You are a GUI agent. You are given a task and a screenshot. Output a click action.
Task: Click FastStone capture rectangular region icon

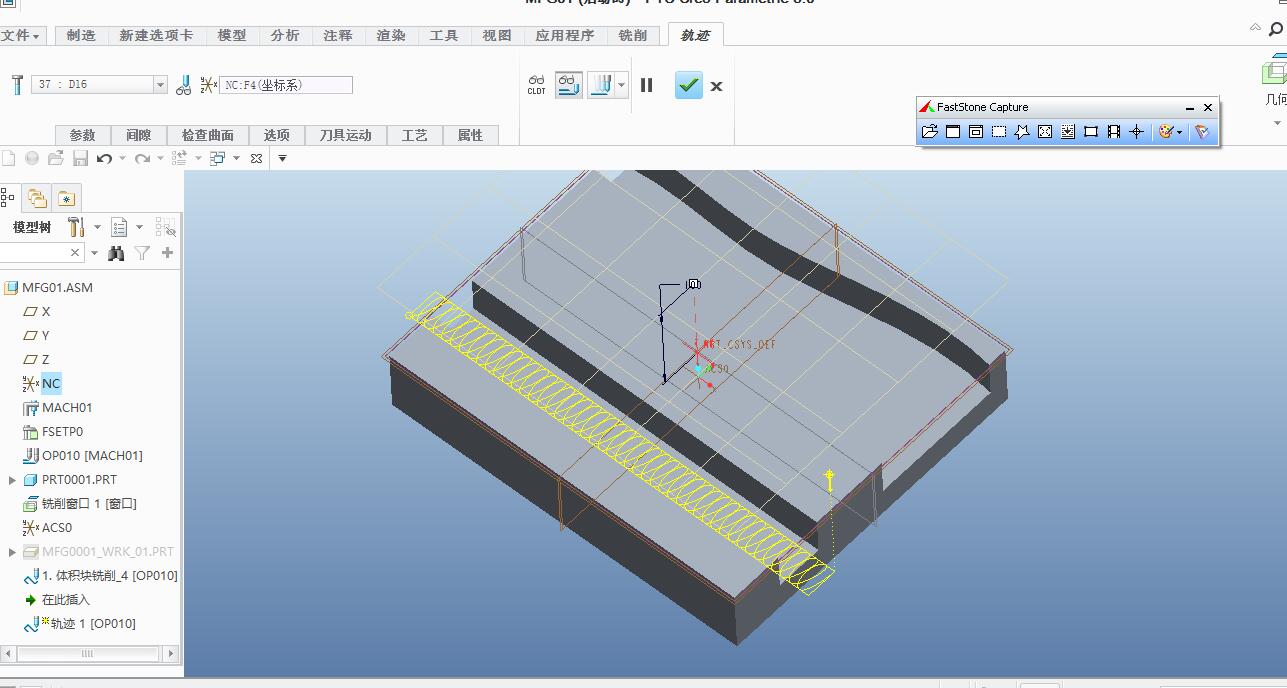998,131
